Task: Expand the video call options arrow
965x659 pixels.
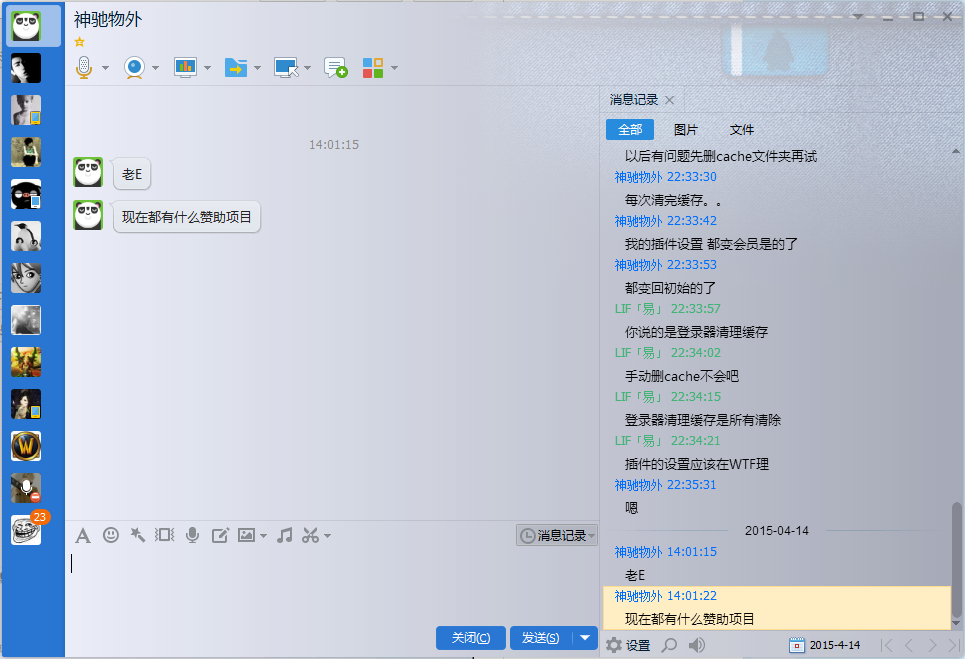Action: (x=155, y=68)
